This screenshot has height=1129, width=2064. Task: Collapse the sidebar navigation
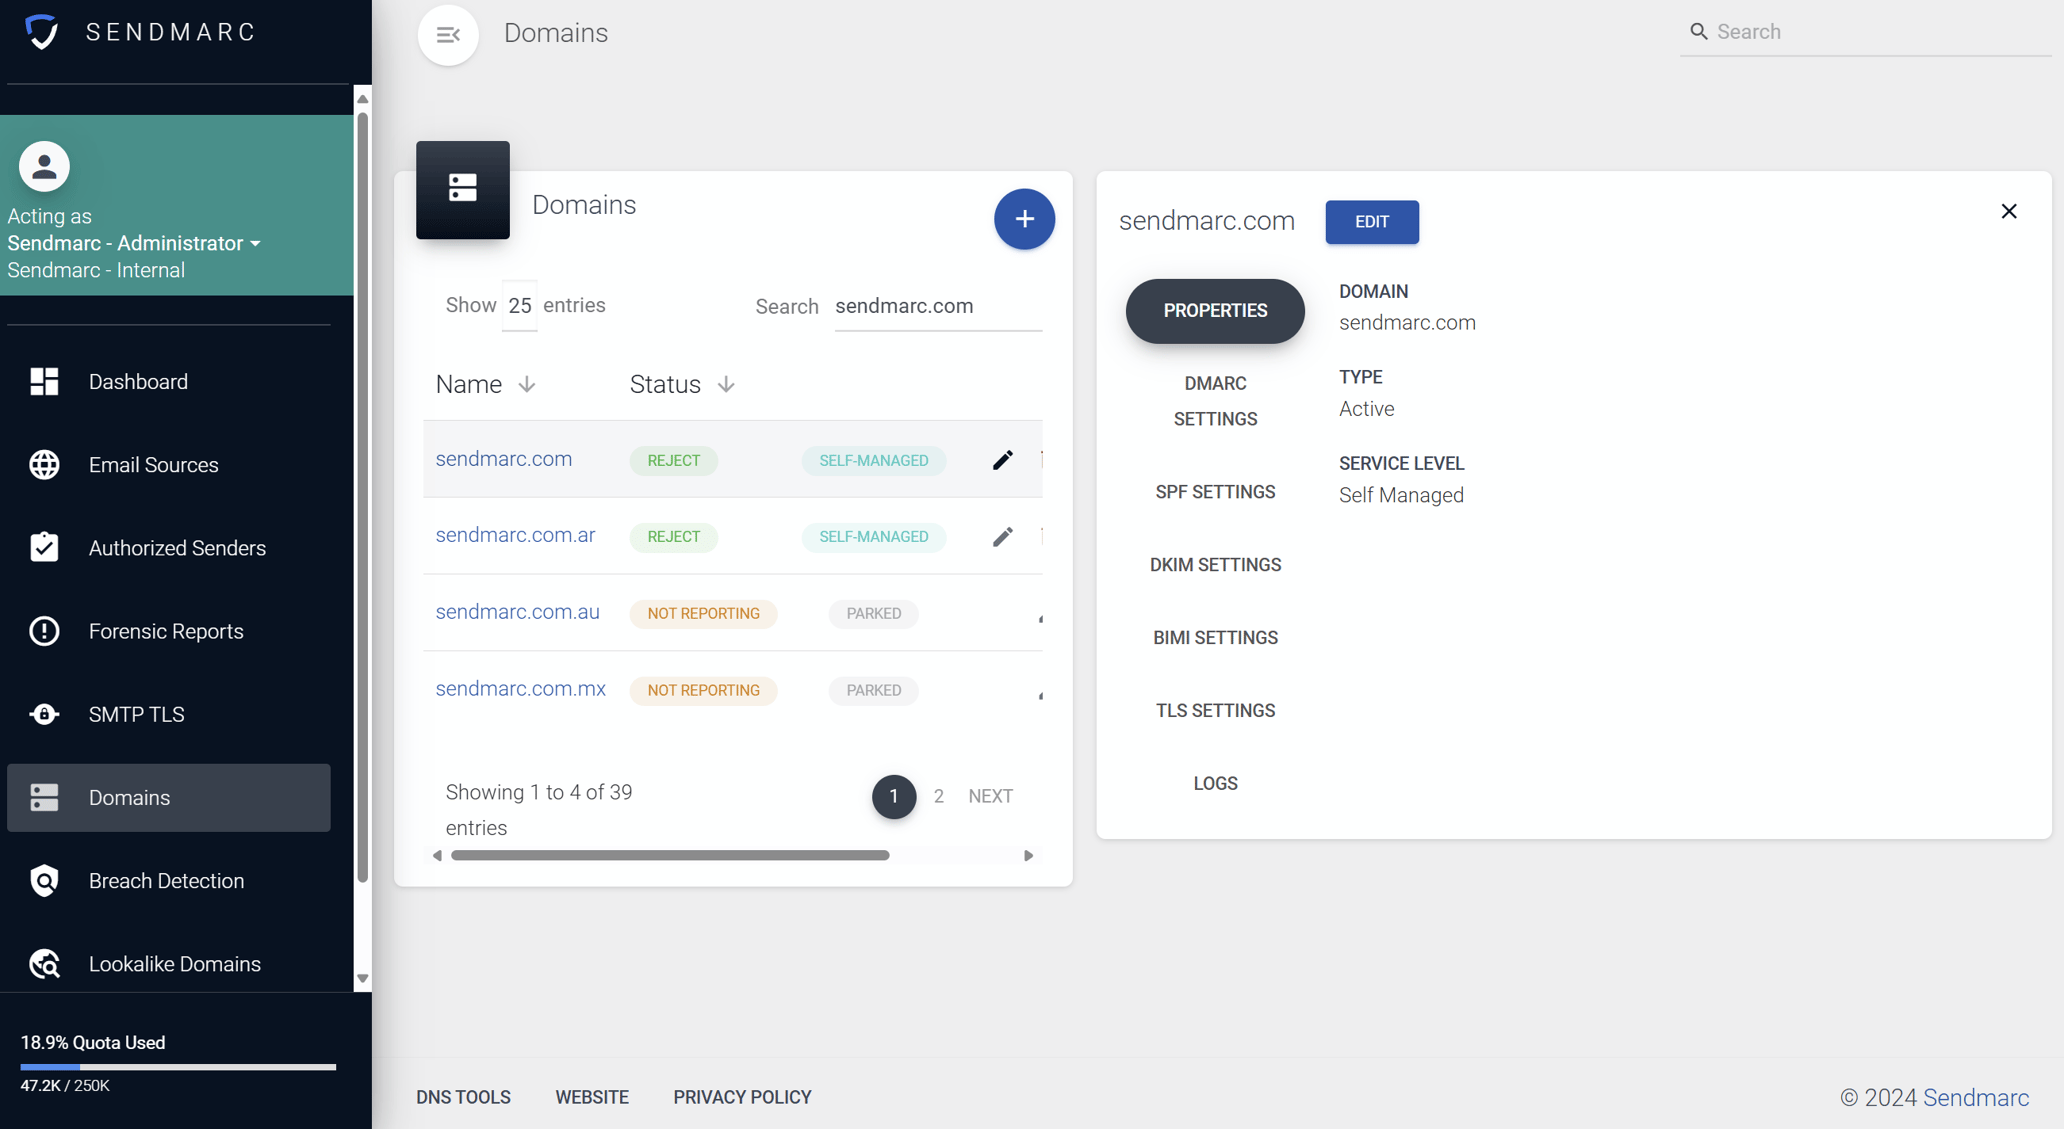coord(447,34)
